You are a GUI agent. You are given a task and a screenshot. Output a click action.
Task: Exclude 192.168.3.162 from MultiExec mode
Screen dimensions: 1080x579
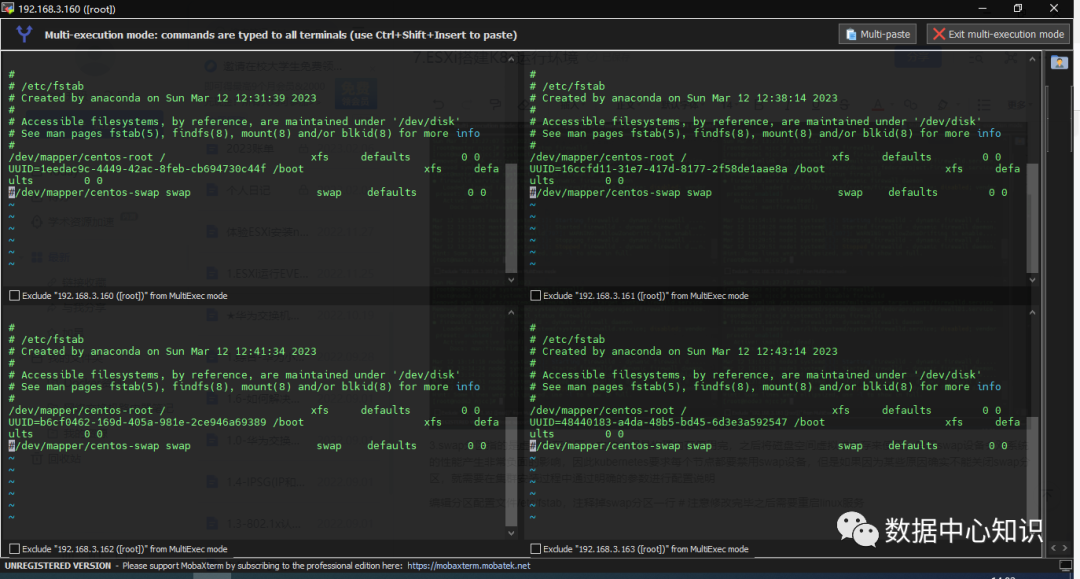(x=14, y=549)
